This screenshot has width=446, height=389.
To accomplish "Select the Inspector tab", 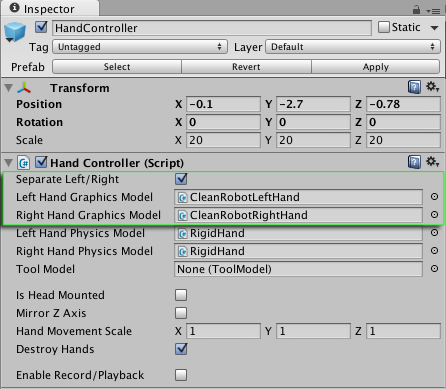I will pos(50,8).
